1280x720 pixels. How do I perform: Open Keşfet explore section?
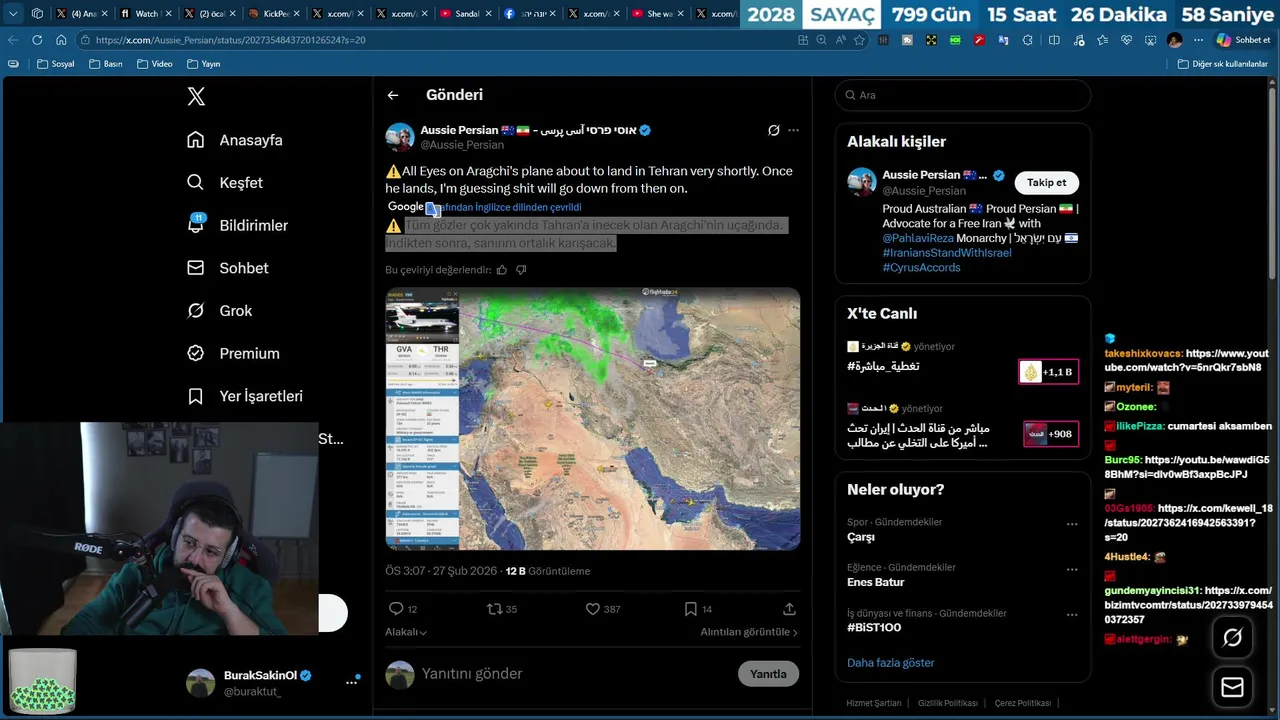coord(225,183)
